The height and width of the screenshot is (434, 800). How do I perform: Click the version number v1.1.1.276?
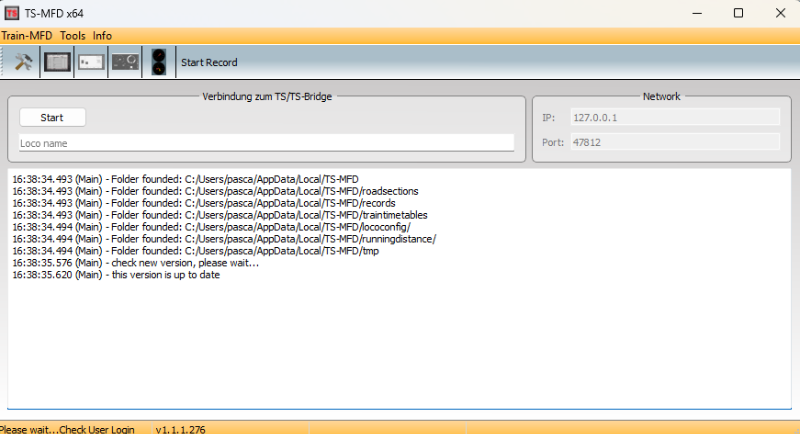click(x=181, y=429)
